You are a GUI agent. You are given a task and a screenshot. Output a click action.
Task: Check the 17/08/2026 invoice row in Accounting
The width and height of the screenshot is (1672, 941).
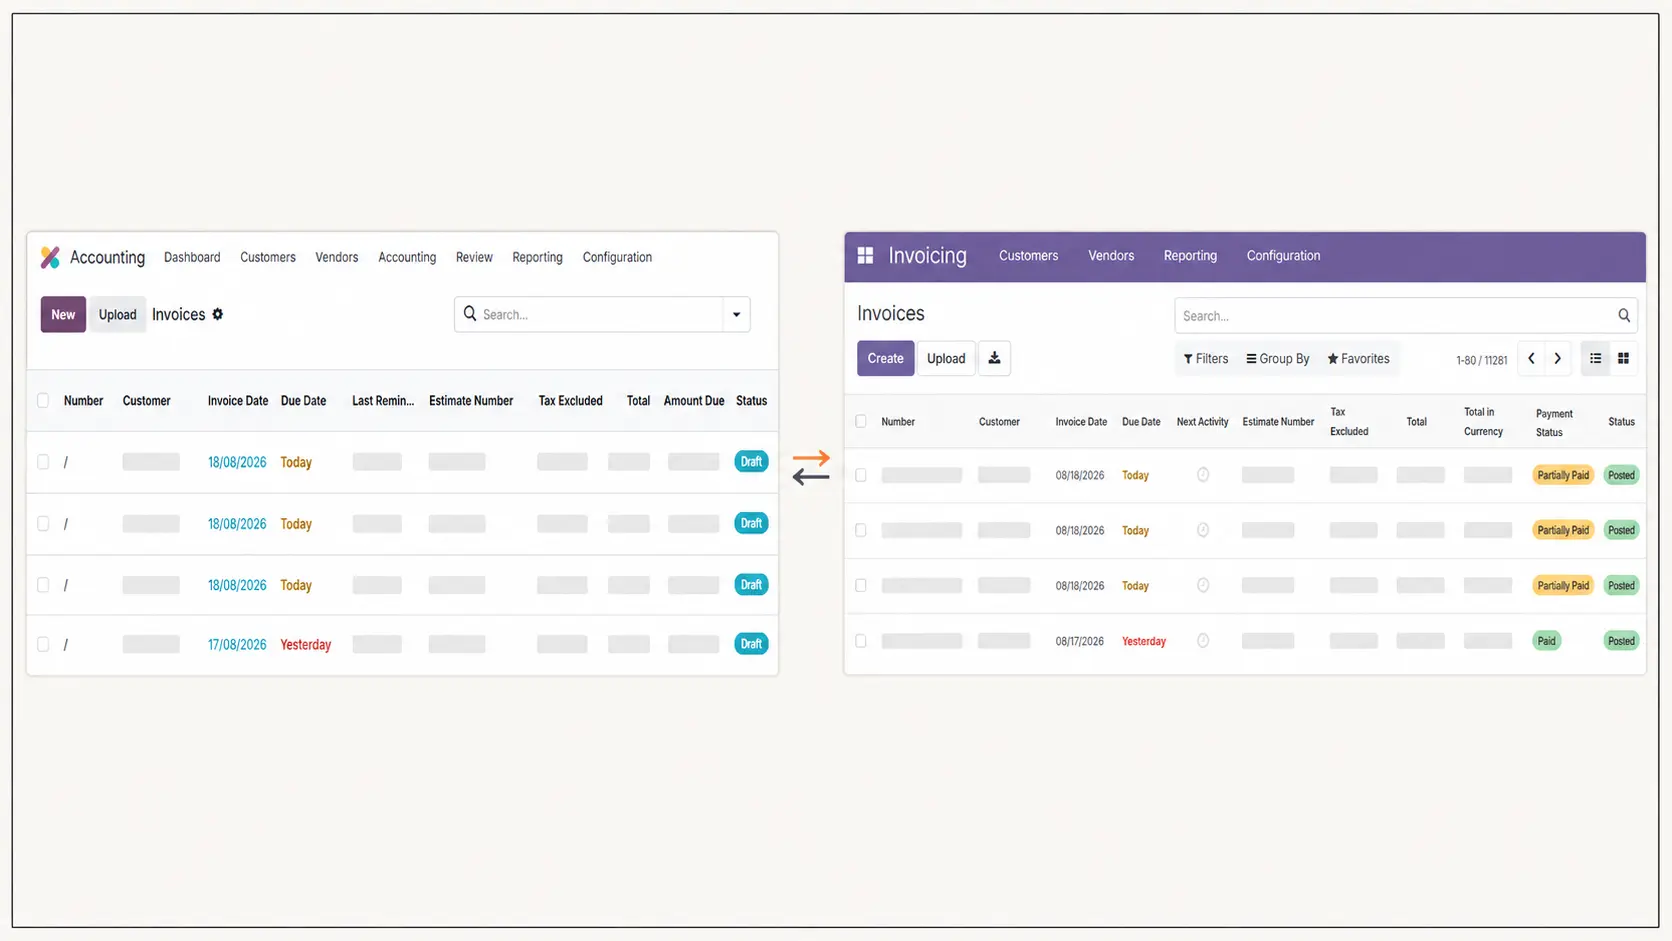(43, 644)
